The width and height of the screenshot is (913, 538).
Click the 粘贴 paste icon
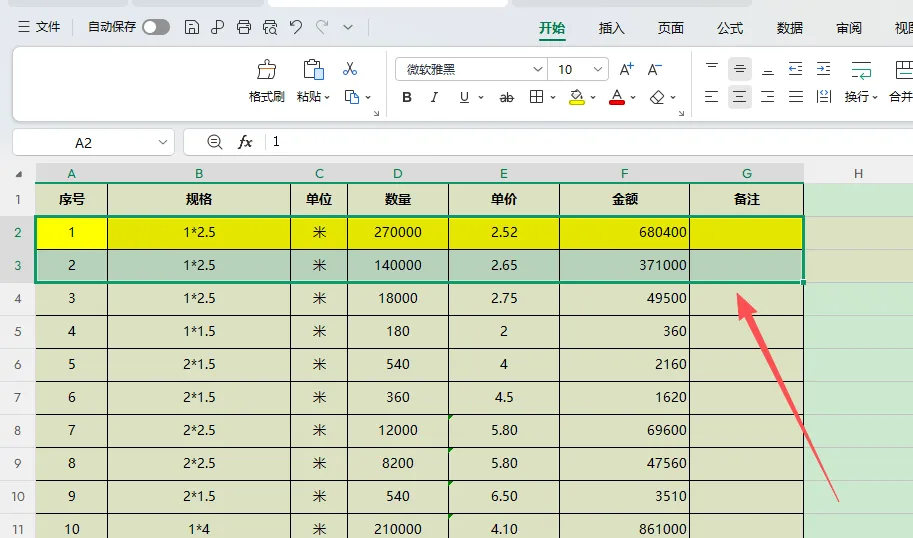(313, 70)
